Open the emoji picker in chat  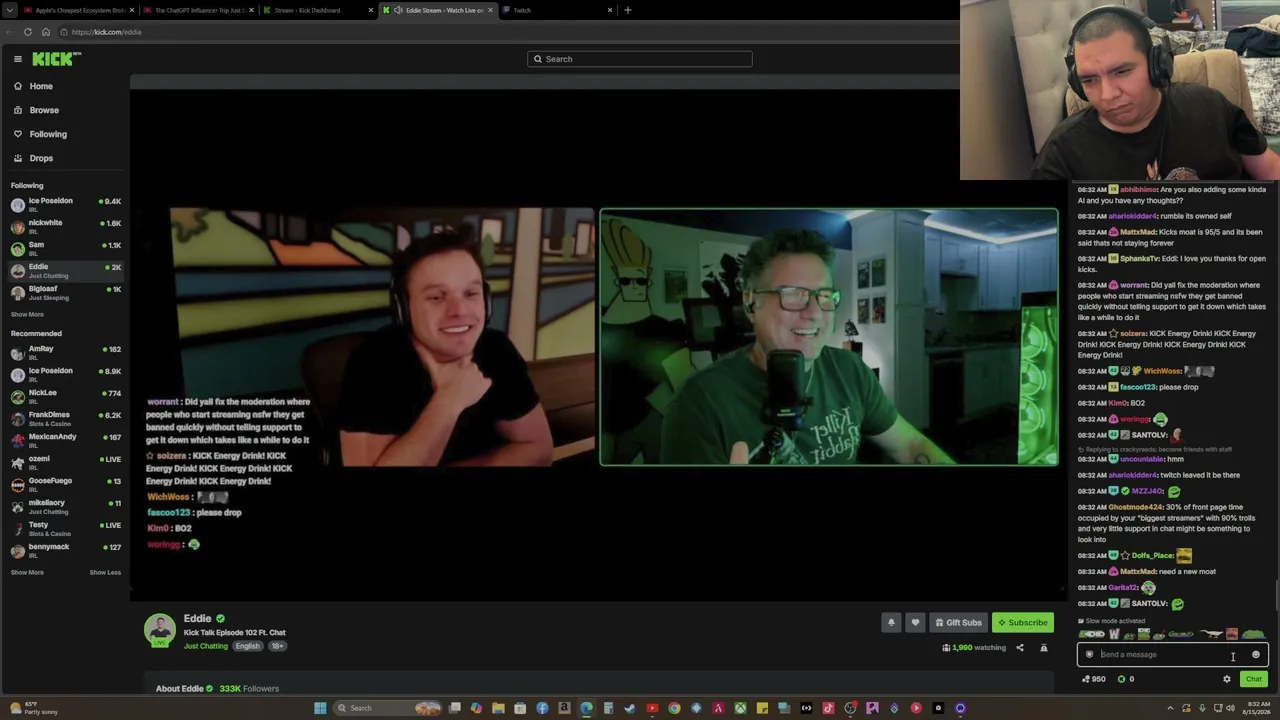coord(1256,655)
